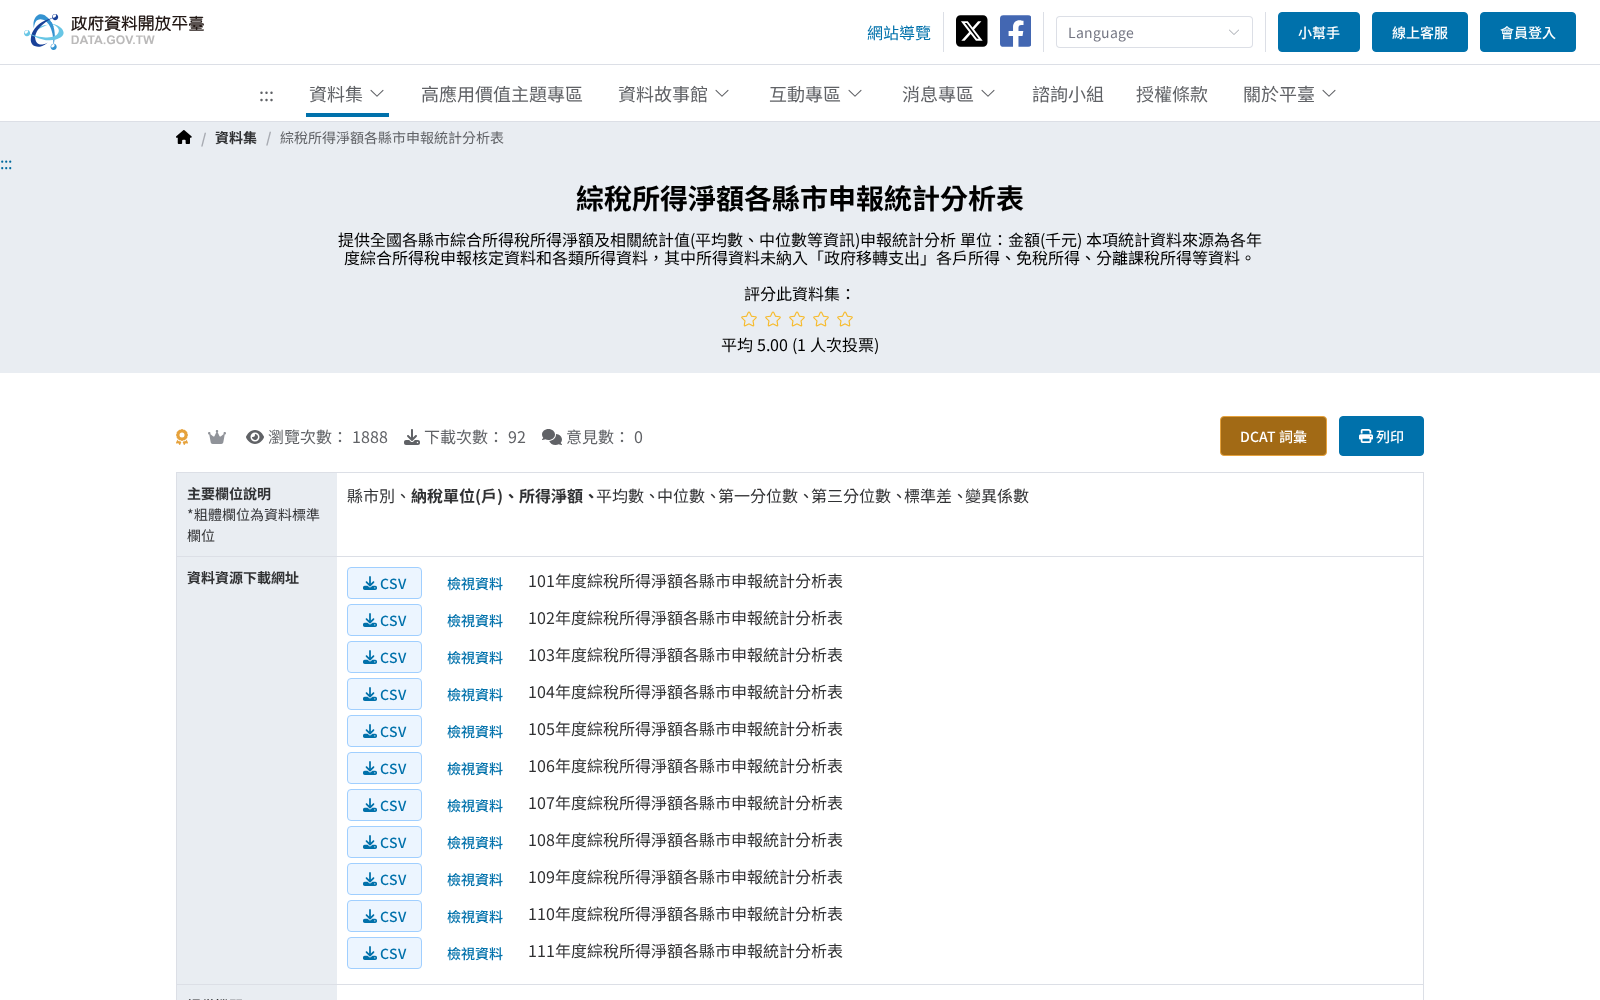1600x1000 pixels.
Task: Click the crown badge icon
Action: click(x=217, y=437)
